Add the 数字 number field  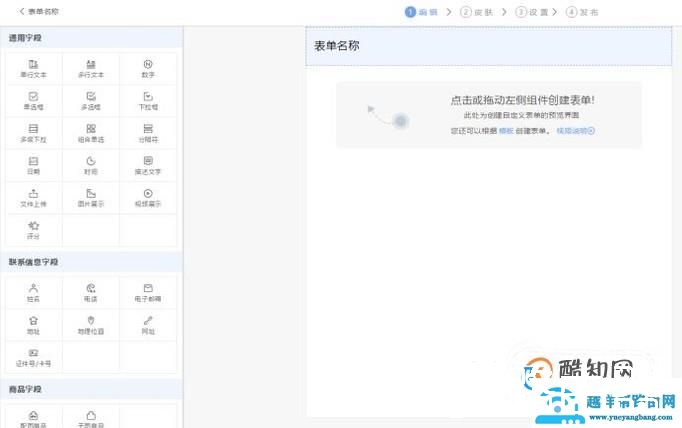tap(148, 69)
